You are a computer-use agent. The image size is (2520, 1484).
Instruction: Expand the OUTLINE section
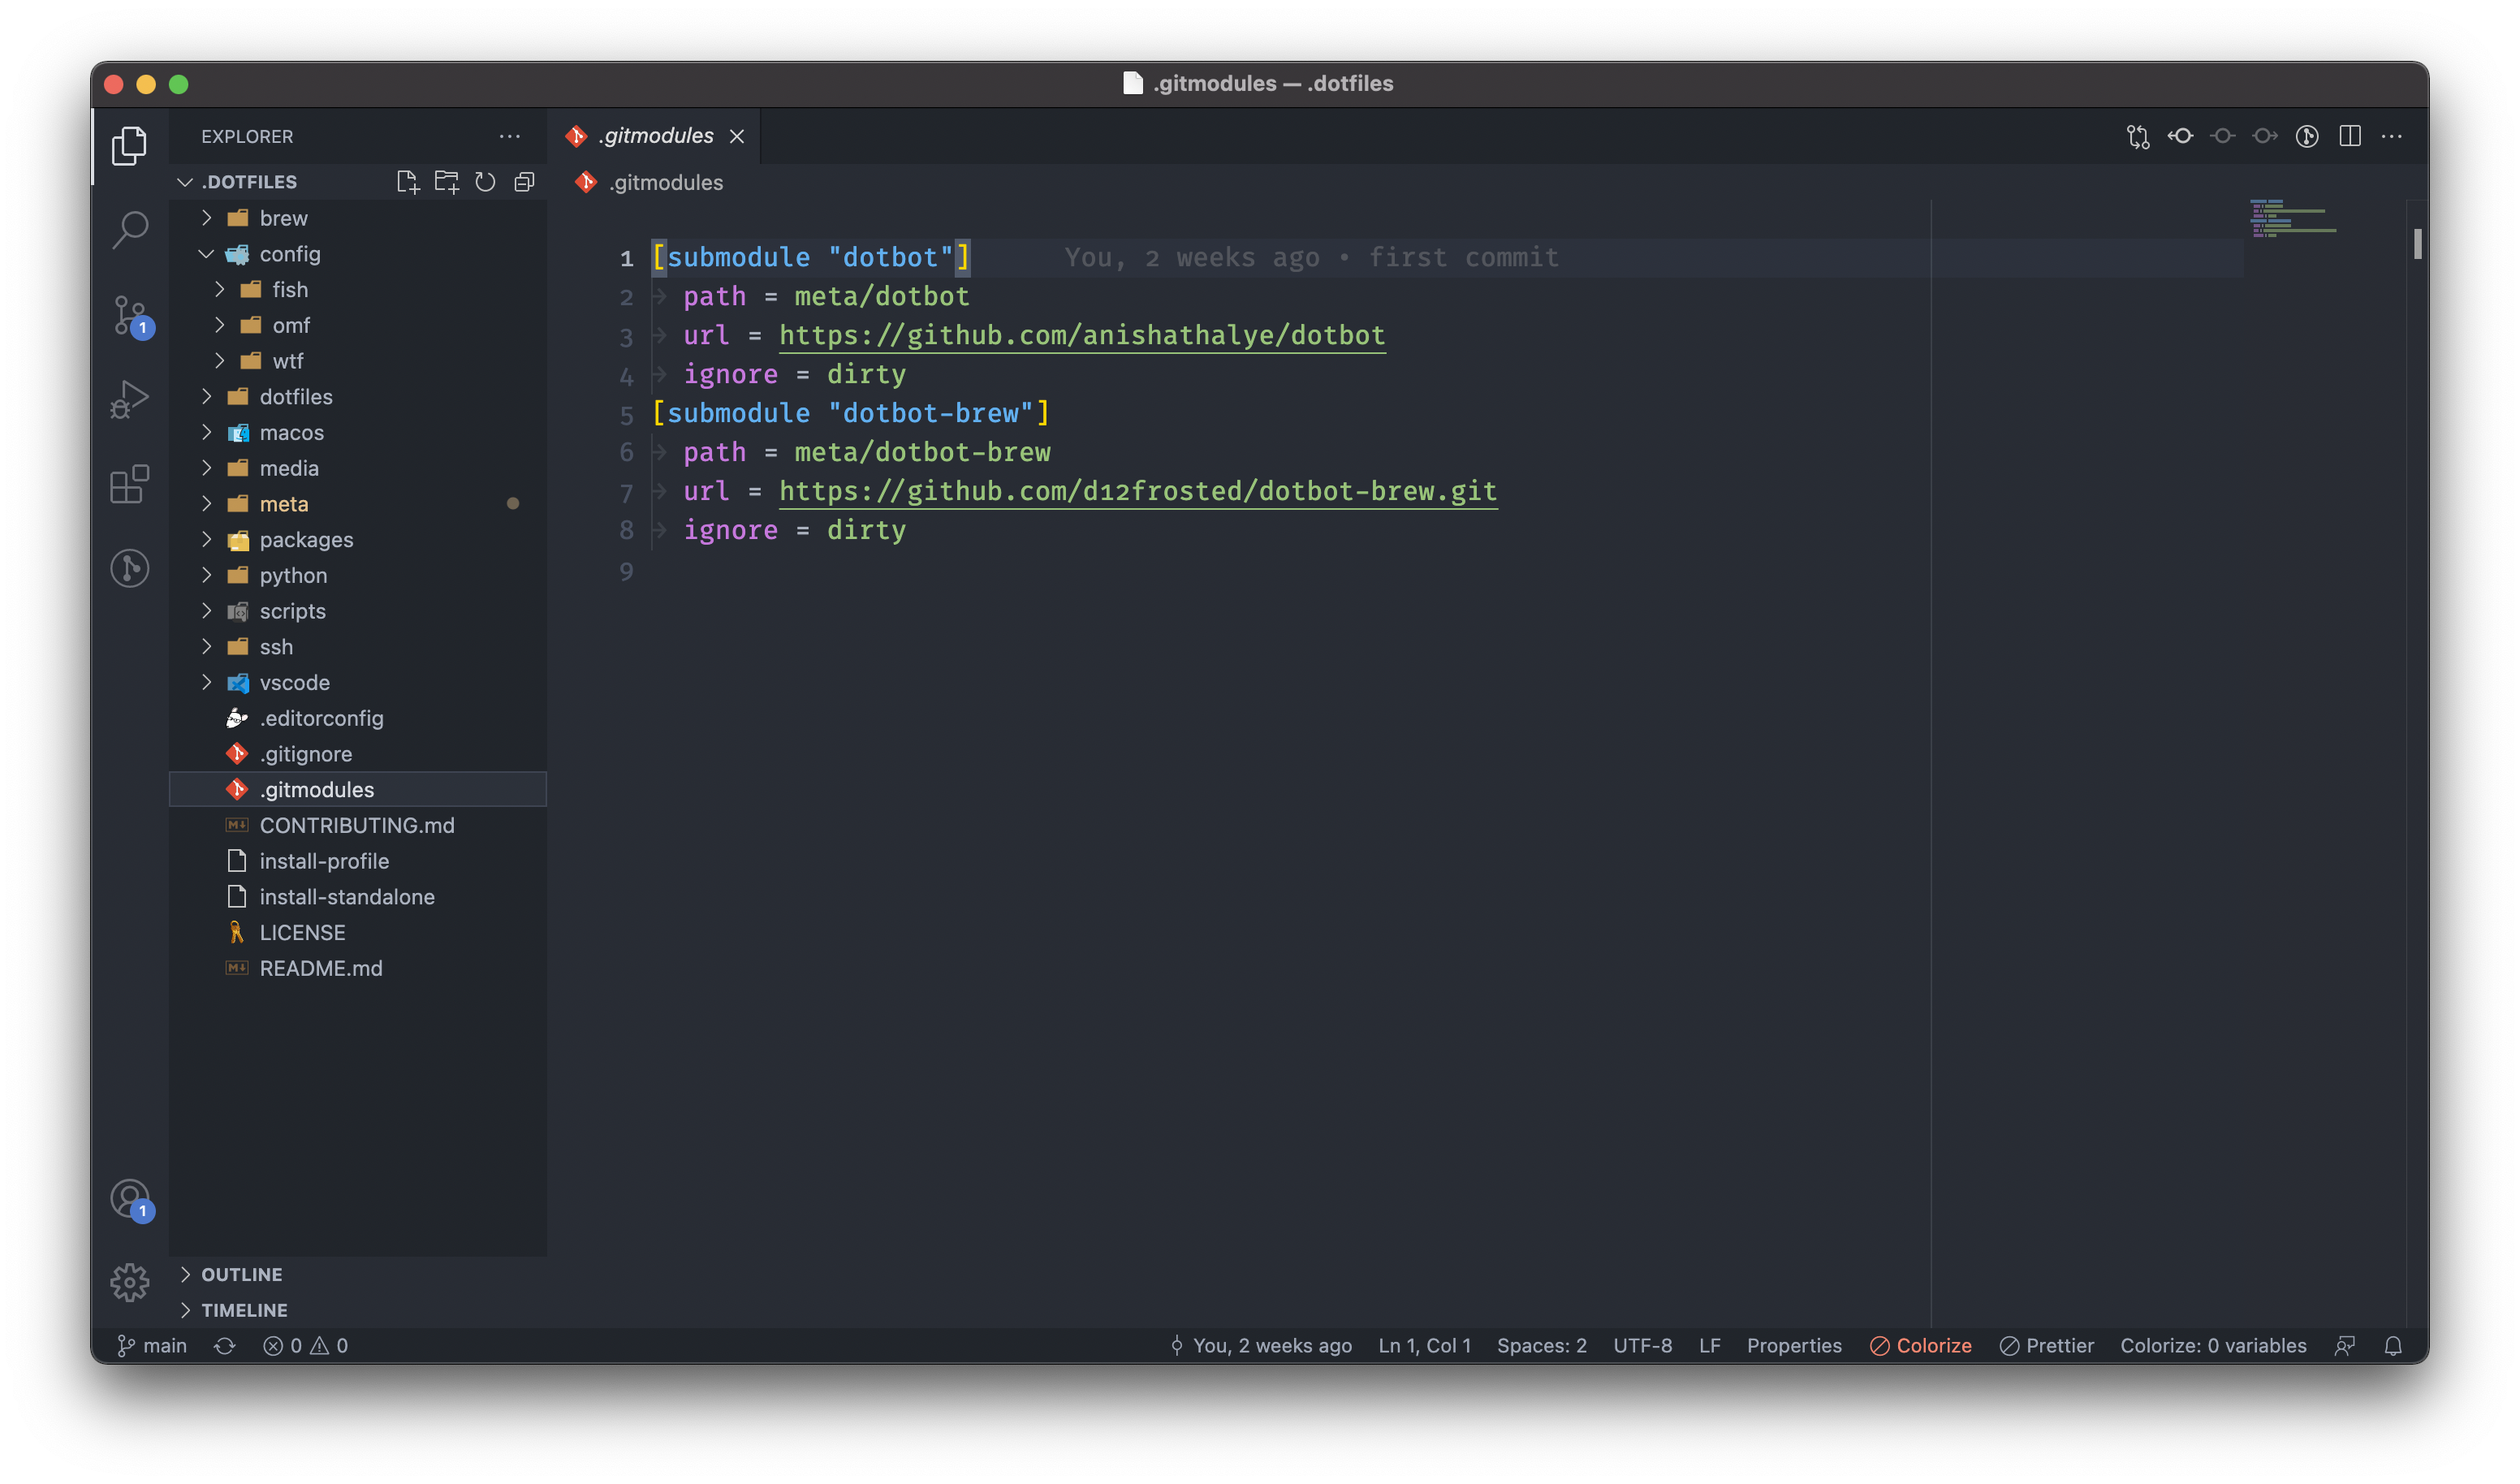coord(241,1274)
